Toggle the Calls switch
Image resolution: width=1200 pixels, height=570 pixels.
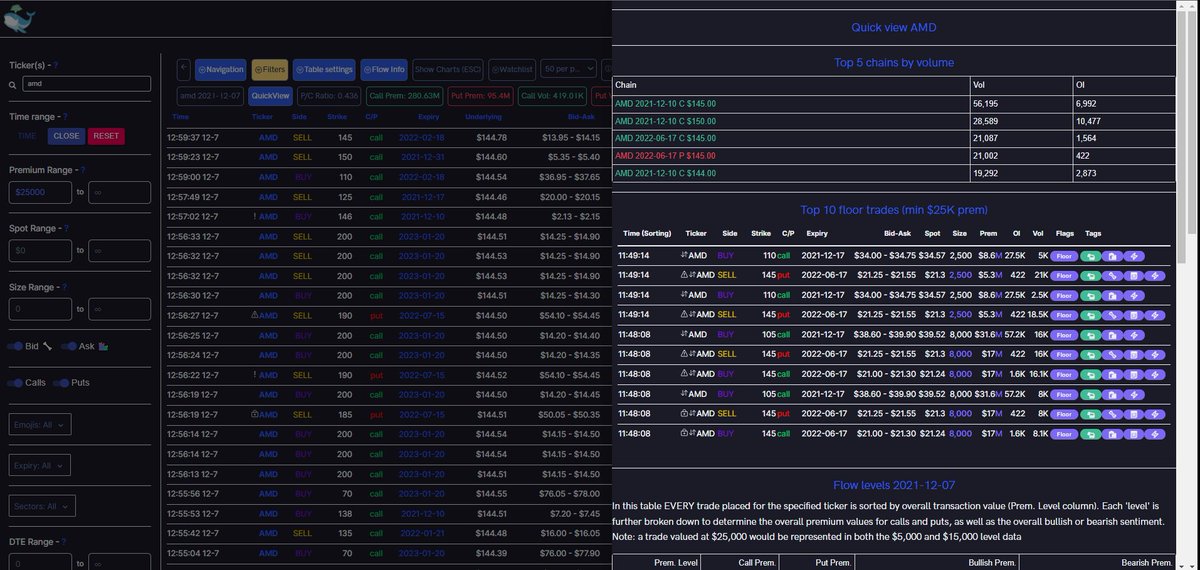[16, 383]
